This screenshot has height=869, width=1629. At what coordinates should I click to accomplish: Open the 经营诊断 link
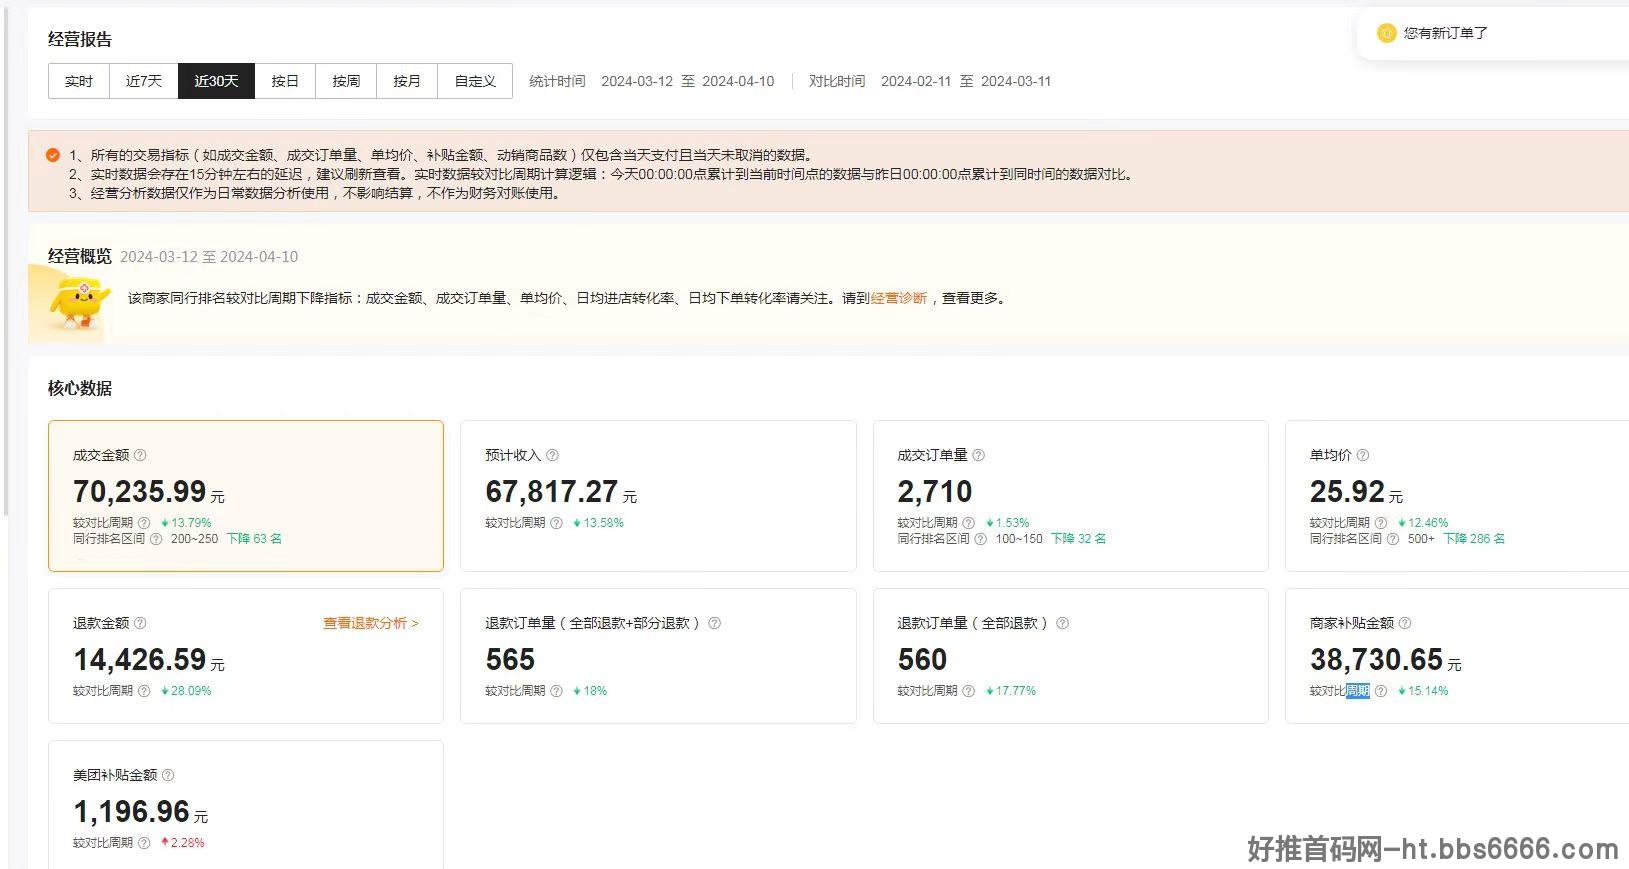coord(899,298)
